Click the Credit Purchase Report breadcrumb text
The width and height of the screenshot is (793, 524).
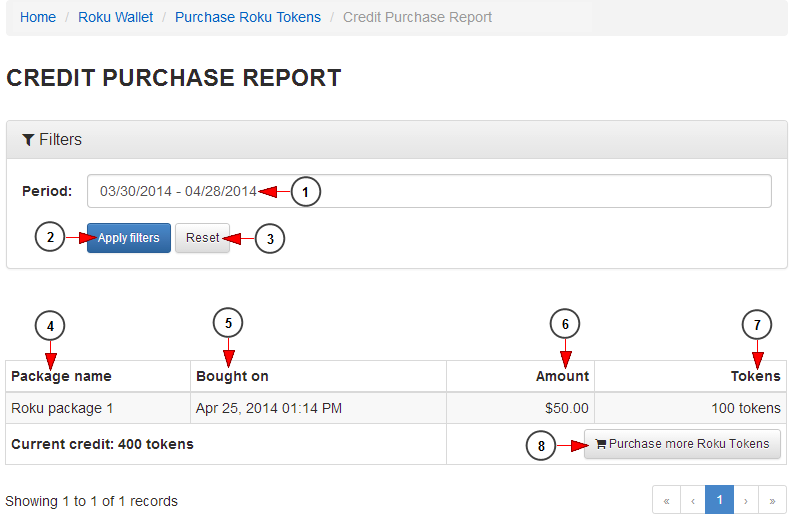(417, 17)
